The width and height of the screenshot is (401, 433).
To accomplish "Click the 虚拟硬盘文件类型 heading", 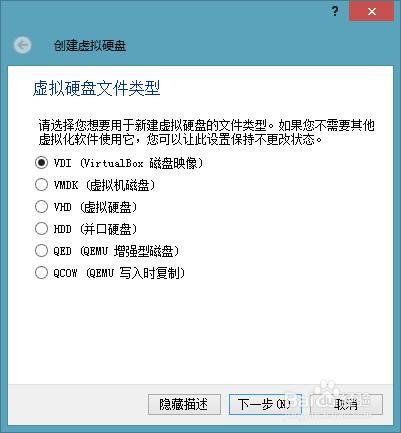I will [x=97, y=89].
